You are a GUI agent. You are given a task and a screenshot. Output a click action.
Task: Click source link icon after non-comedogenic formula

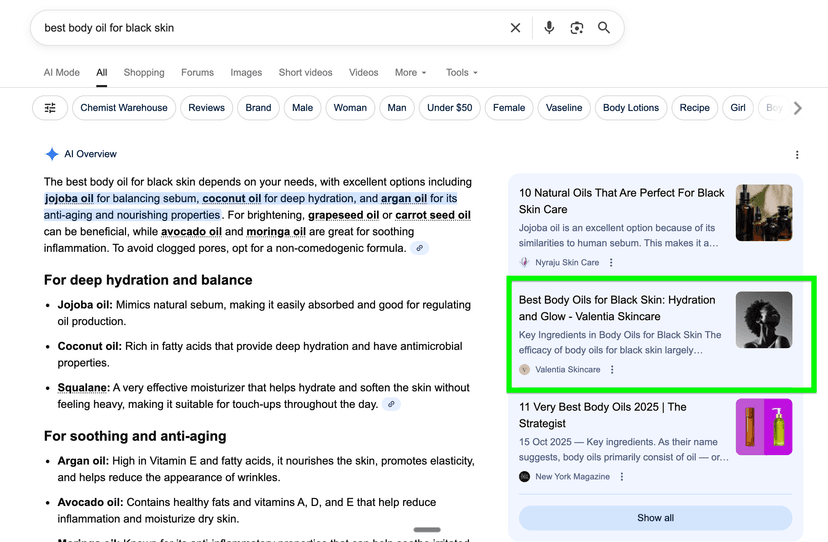pyautogui.click(x=420, y=248)
